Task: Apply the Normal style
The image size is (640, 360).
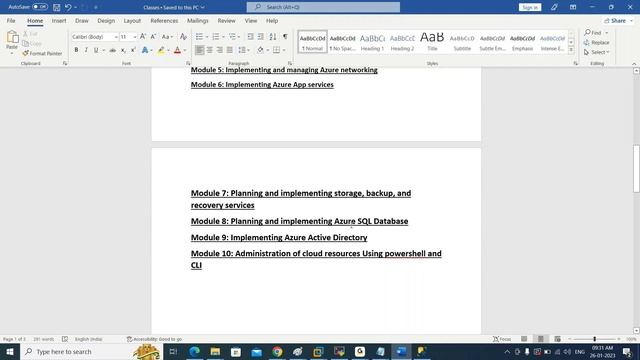Action: pyautogui.click(x=313, y=42)
